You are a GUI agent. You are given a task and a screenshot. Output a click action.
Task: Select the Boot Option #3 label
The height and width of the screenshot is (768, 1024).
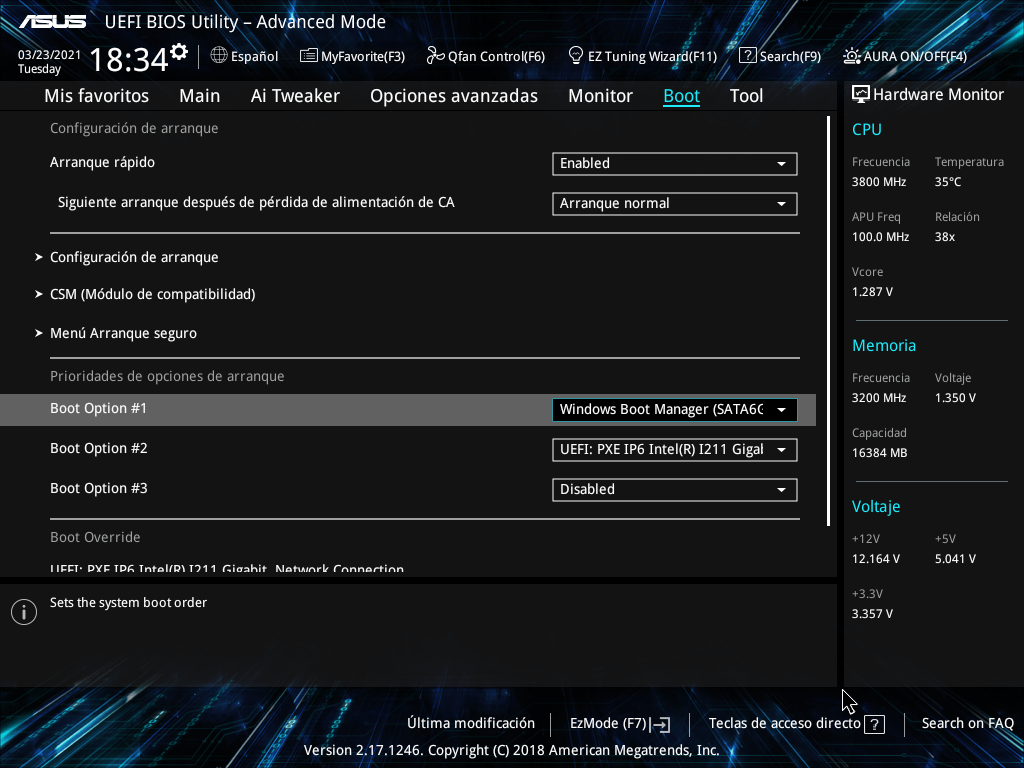(x=99, y=488)
